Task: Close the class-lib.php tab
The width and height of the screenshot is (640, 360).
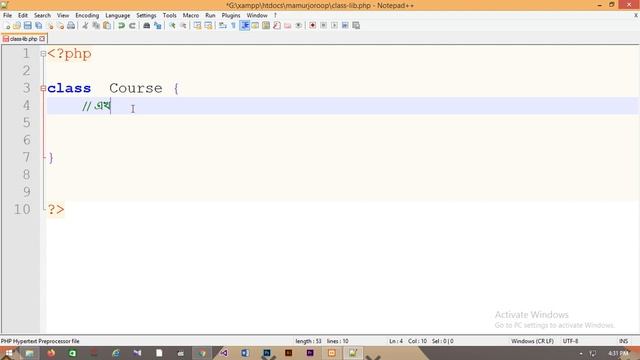Action: coord(42,39)
